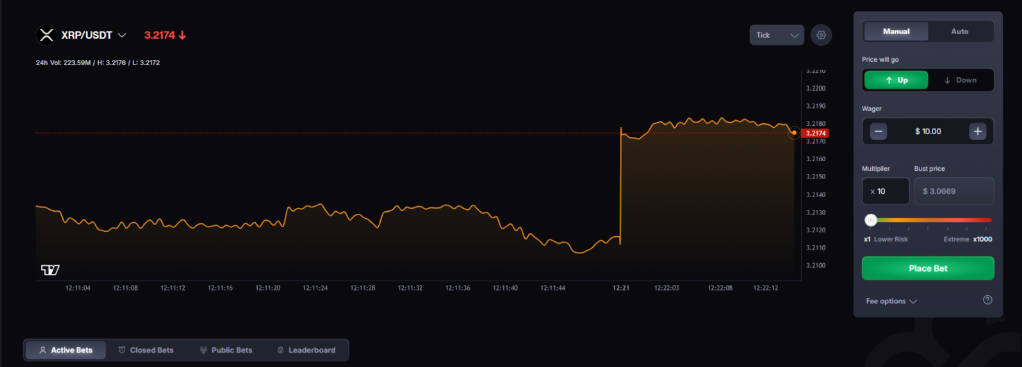1022x367 pixels.
Task: Switch to Auto betting mode
Action: (x=959, y=31)
